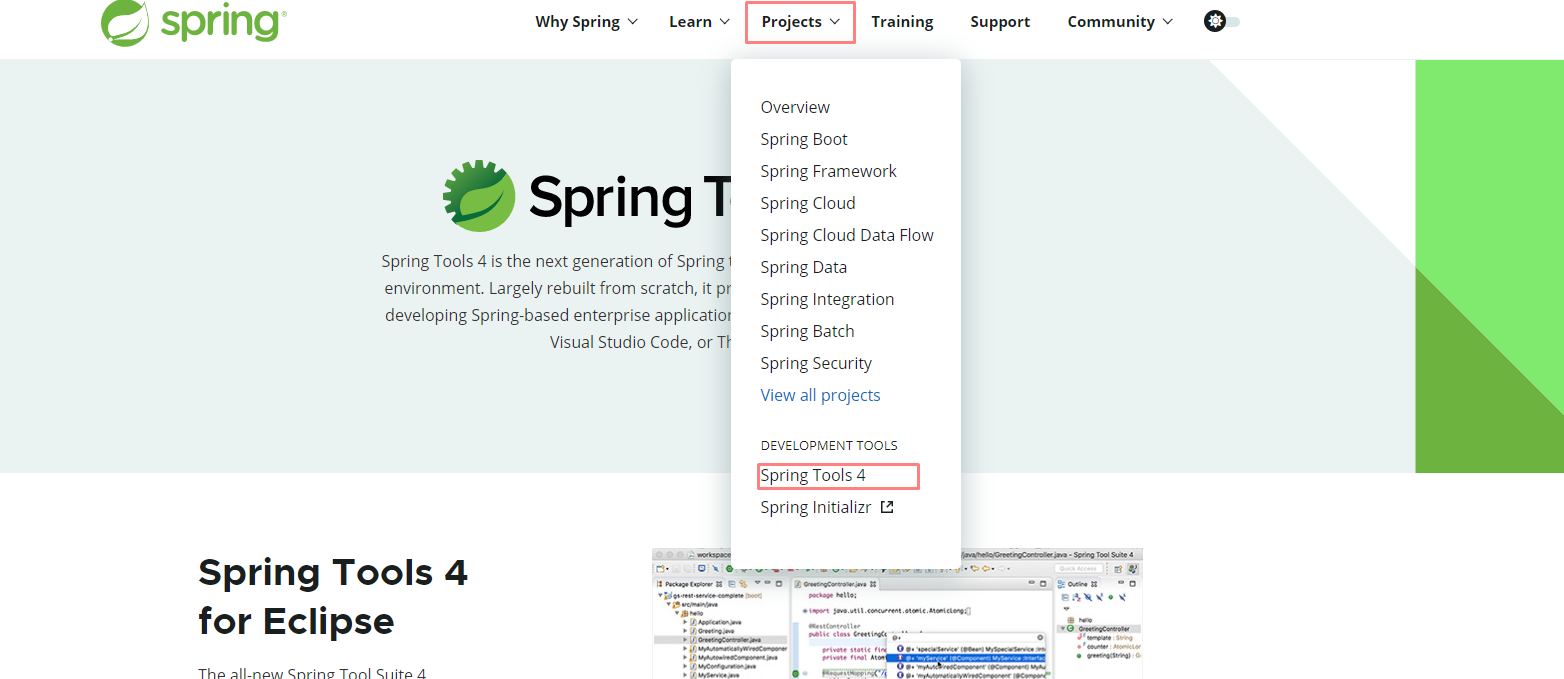
Task: Click the Spring leaf logo
Action: coord(194,22)
